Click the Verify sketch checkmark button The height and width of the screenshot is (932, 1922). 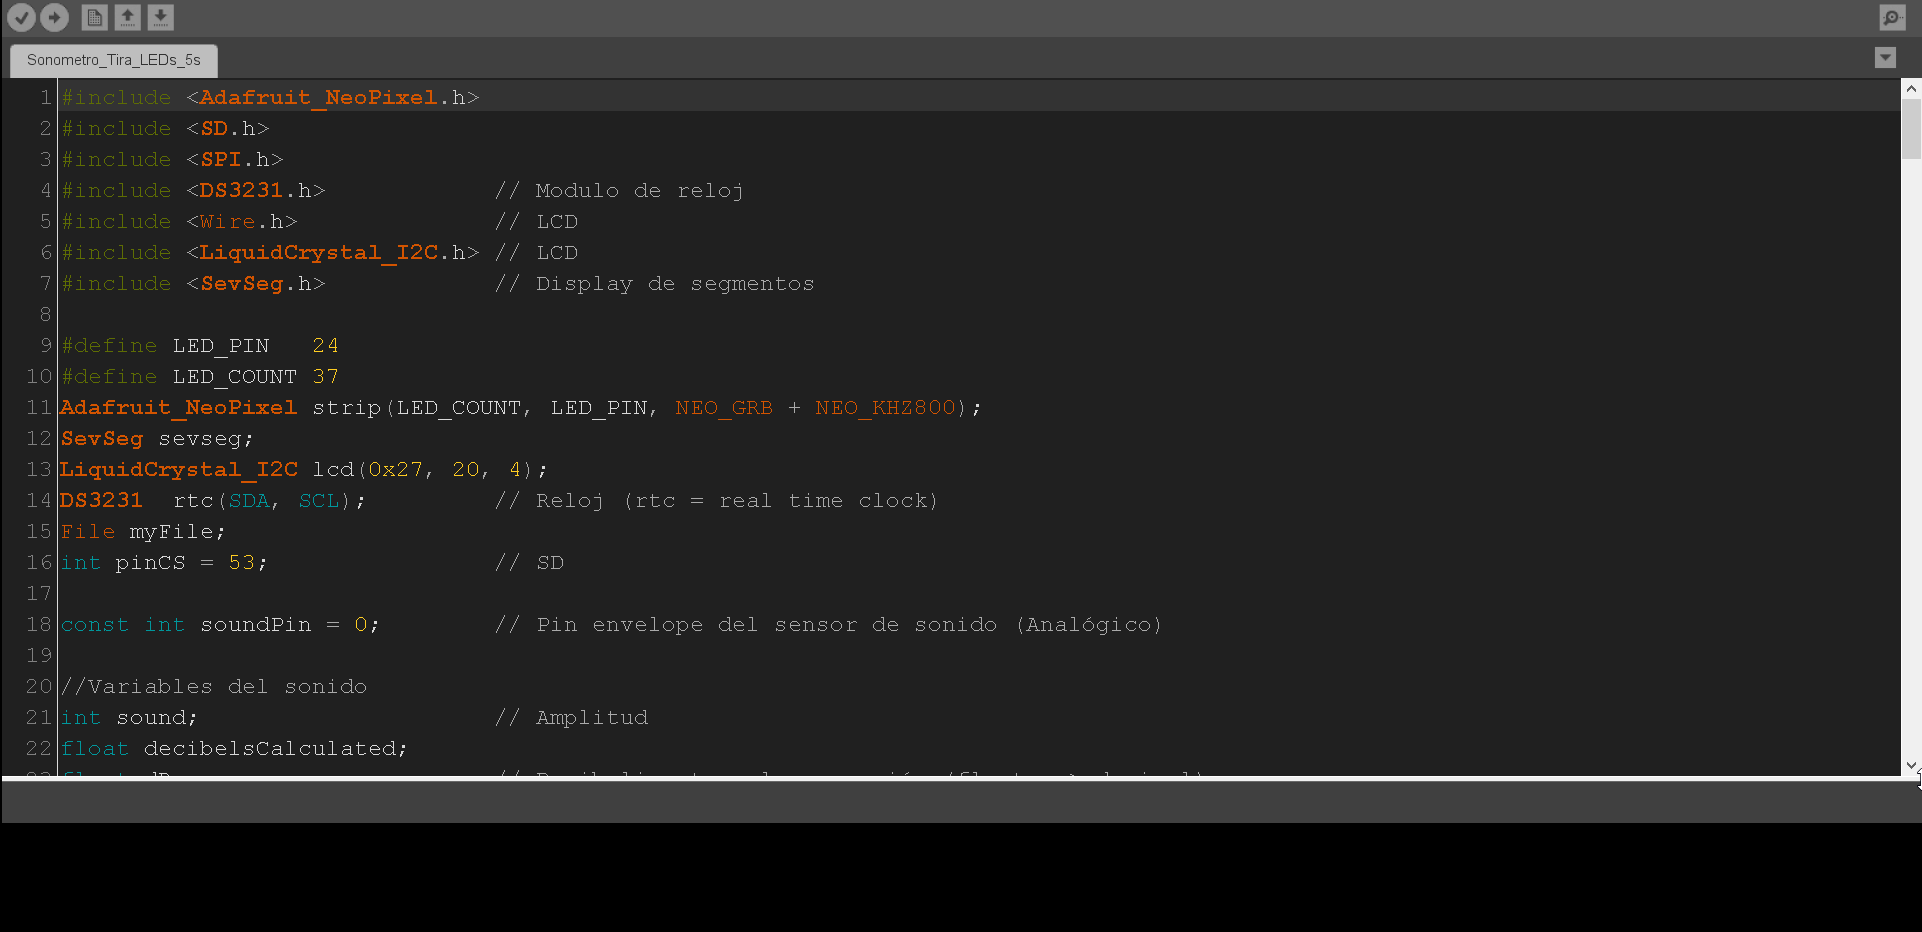coord(21,17)
